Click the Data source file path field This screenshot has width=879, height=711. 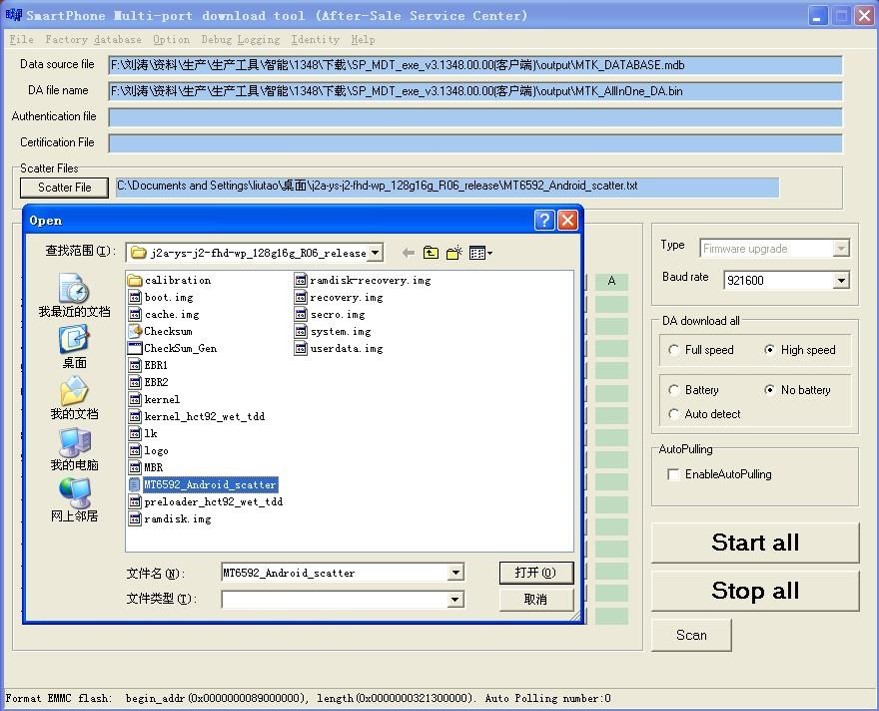point(475,65)
